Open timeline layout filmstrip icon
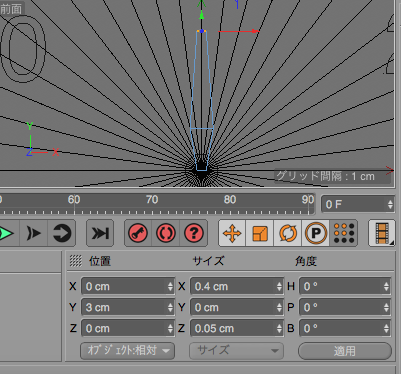The image size is (401, 374). (382, 233)
